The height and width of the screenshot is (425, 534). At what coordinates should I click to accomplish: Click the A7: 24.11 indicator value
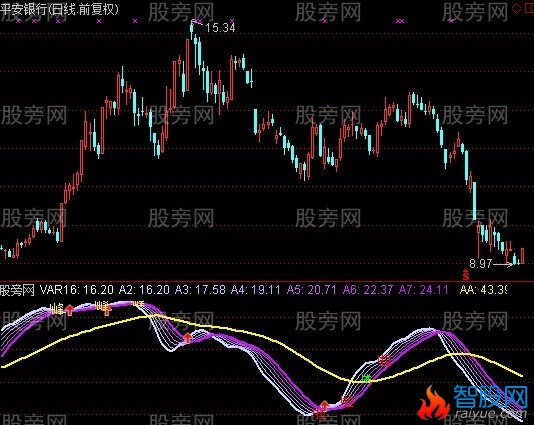point(423,290)
